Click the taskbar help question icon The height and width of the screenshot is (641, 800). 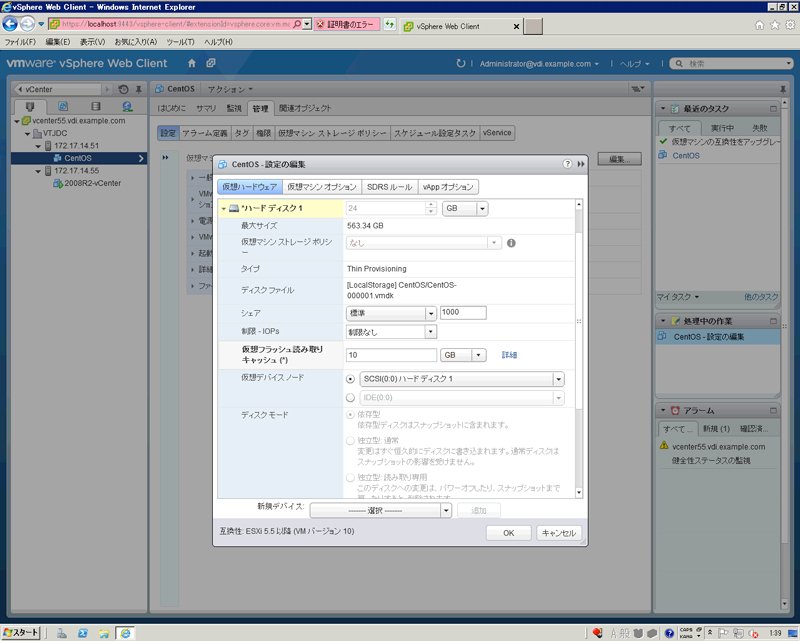click(669, 633)
